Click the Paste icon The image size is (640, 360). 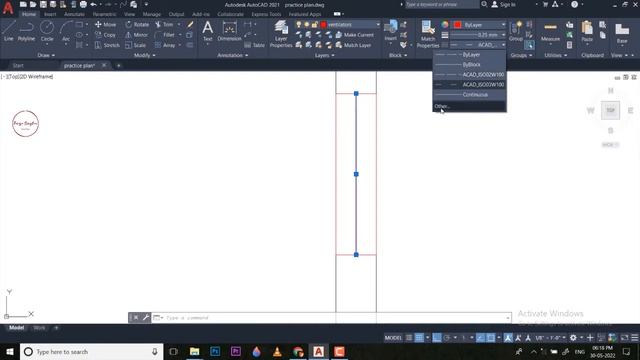coord(587,31)
